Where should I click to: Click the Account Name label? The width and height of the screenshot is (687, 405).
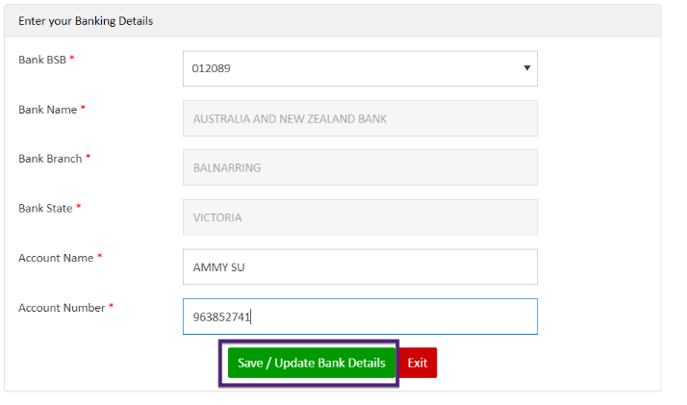(x=56, y=258)
